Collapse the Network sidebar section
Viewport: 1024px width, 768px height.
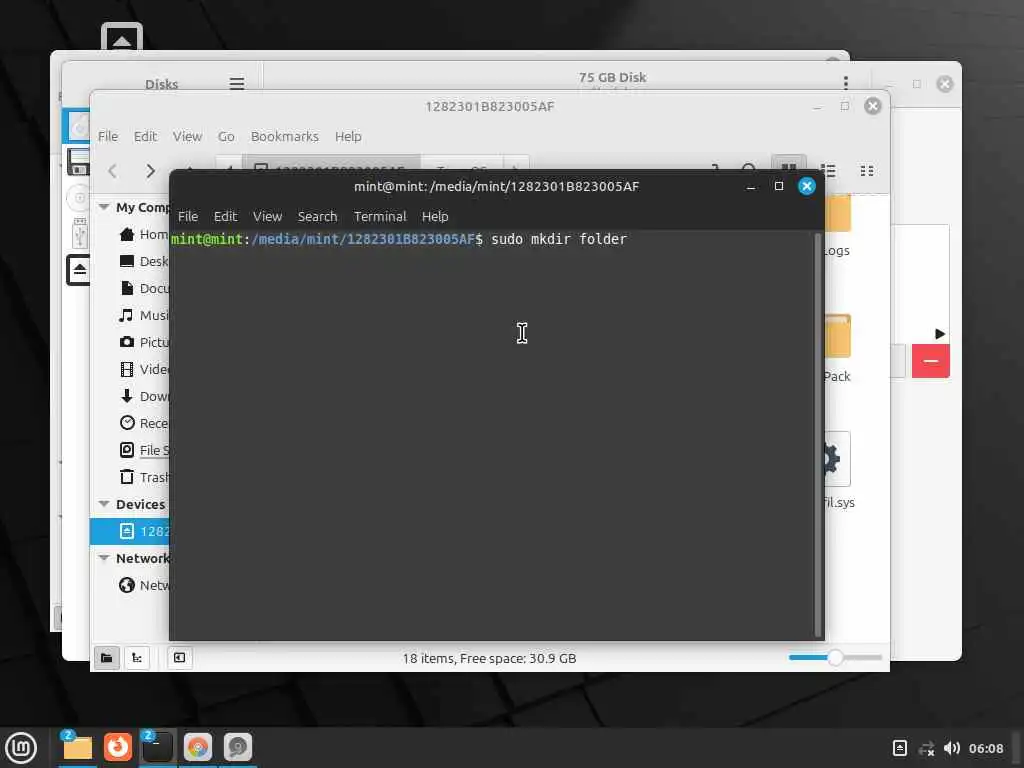(x=104, y=558)
